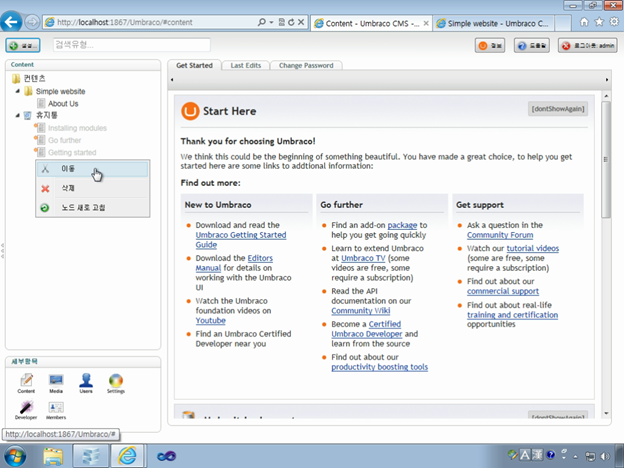This screenshot has width=624, height=468.
Task: Open the address bar search dropdown arrow
Action: click(271, 22)
